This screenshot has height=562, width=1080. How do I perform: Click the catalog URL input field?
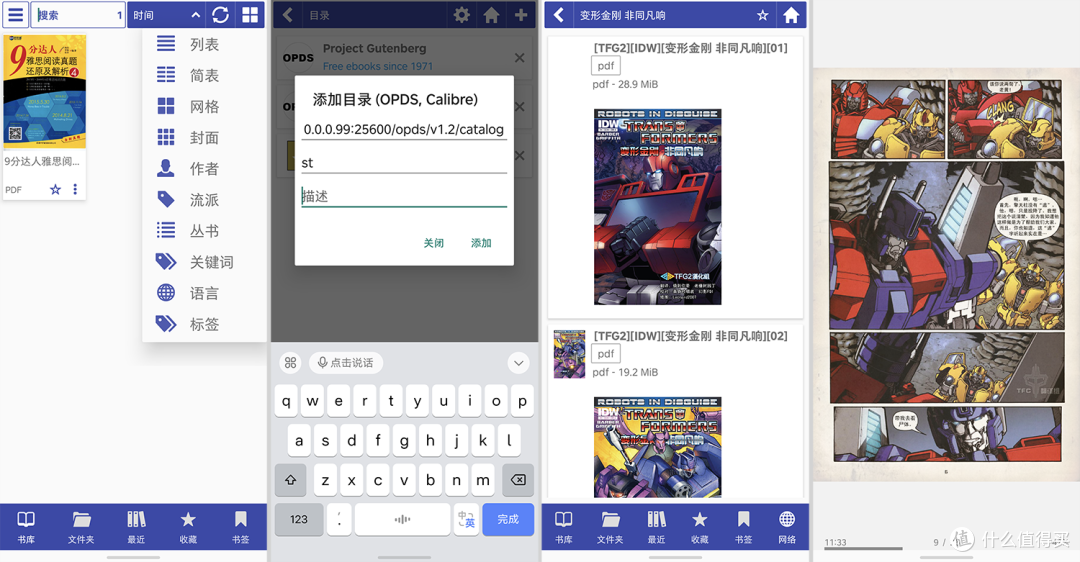click(404, 129)
